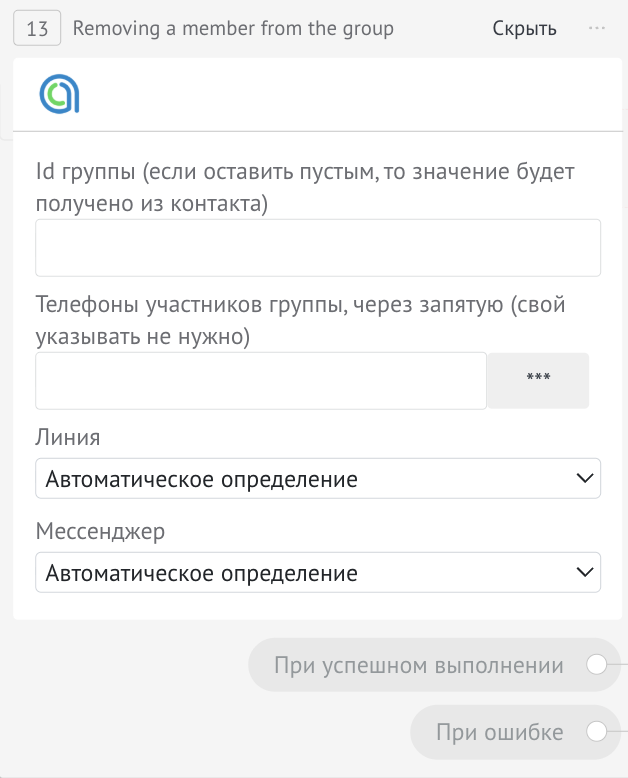This screenshot has width=628, height=778.
Task: Click the success output connector circle
Action: click(597, 666)
